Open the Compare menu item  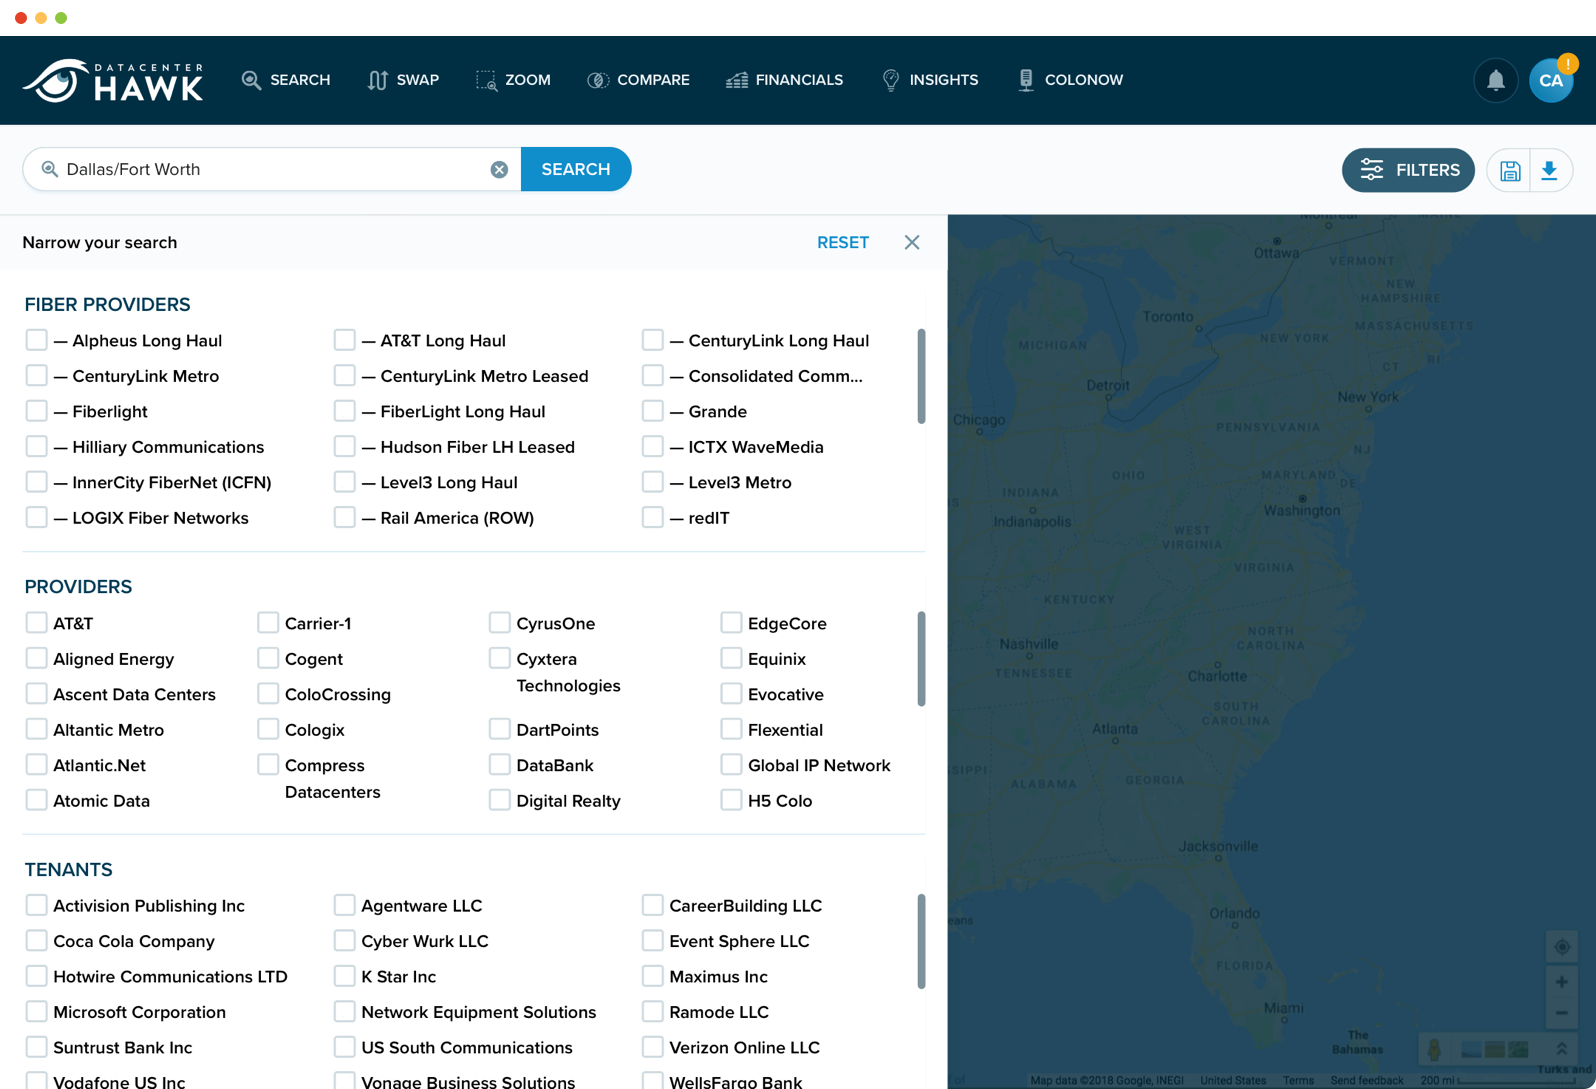coord(638,80)
